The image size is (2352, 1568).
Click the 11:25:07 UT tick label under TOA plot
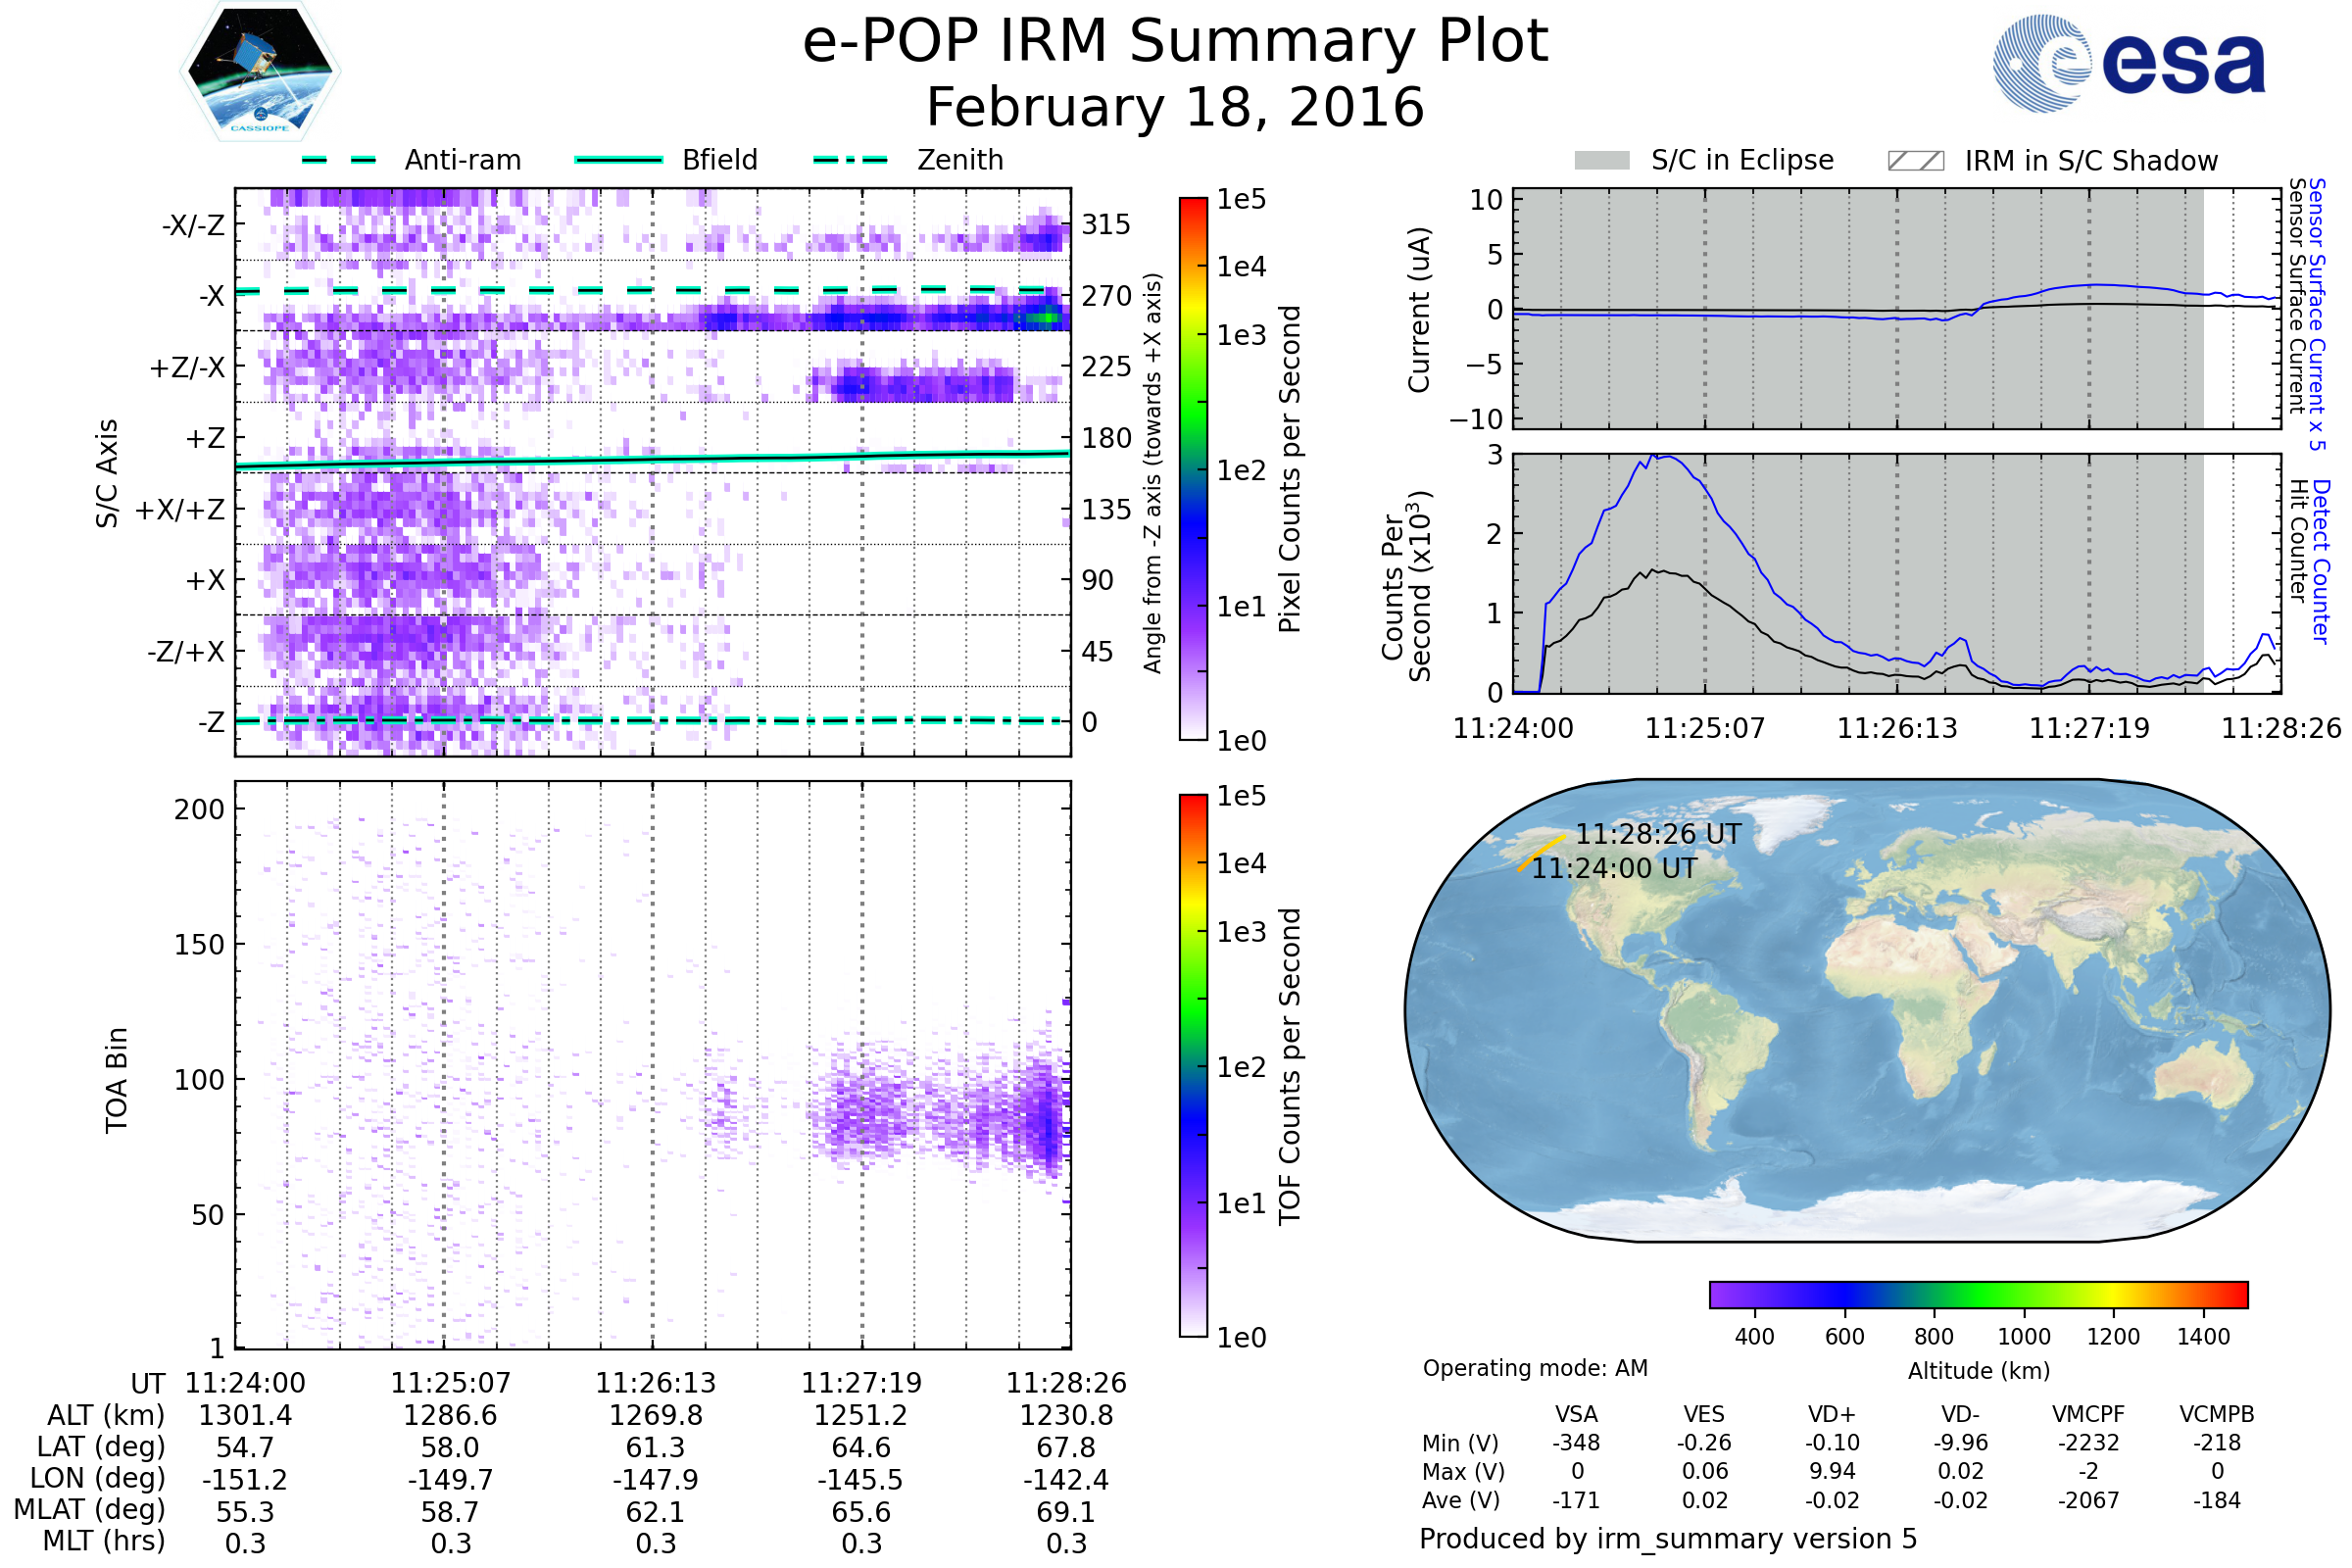tap(450, 1383)
